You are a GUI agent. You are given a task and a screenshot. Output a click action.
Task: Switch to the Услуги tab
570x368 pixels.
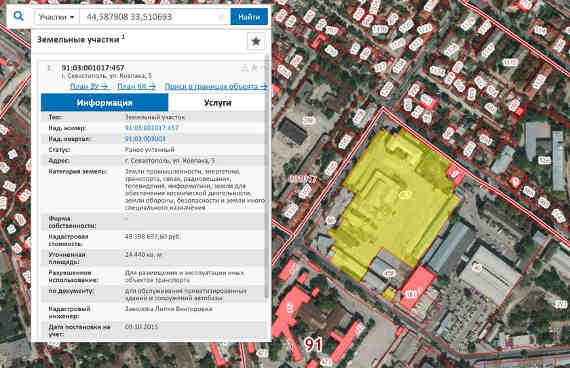217,103
